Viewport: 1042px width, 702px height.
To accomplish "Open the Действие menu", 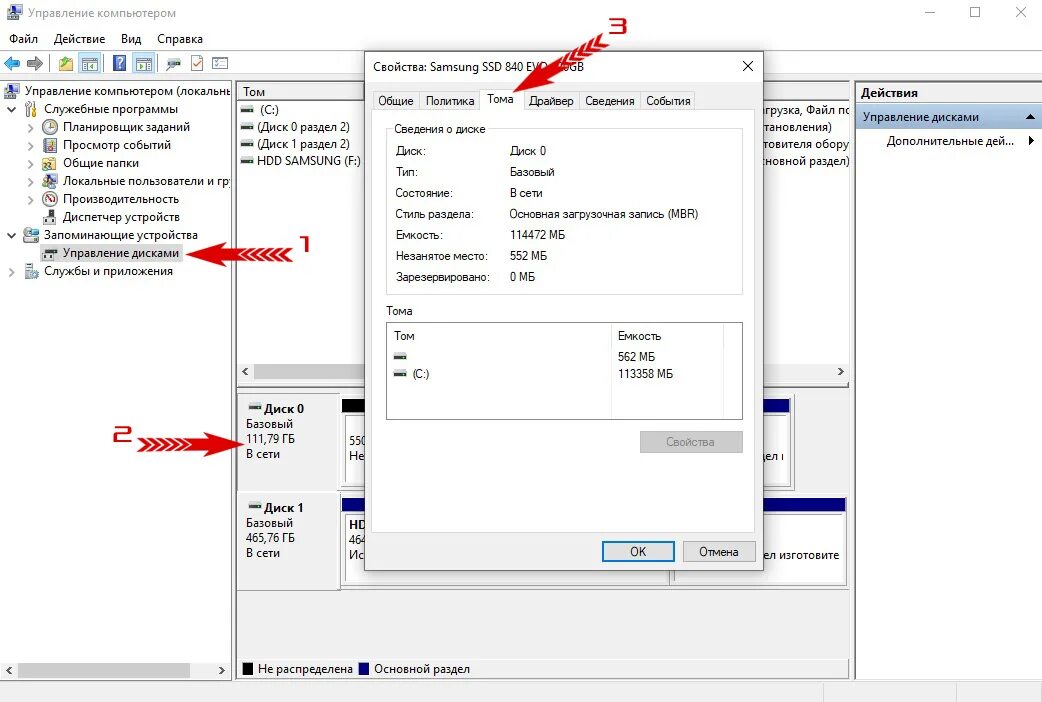I will [79, 39].
